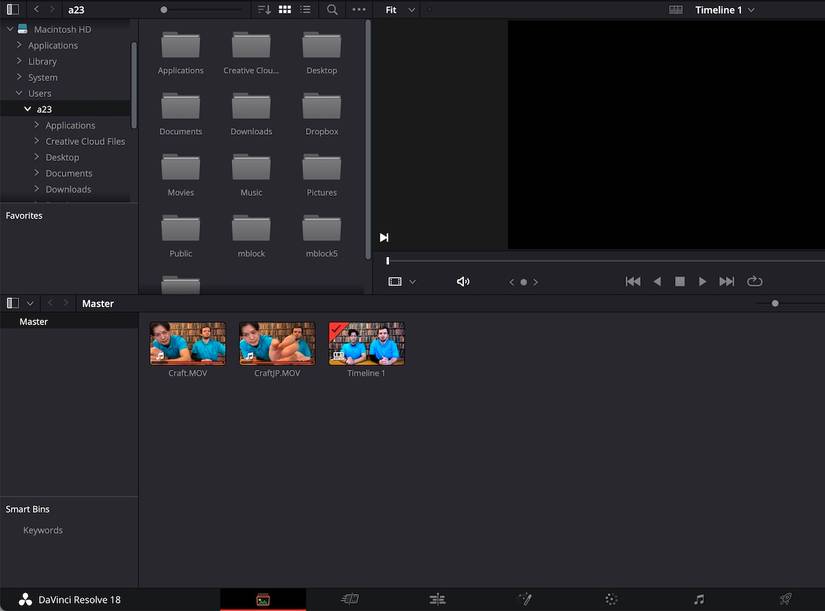The width and height of the screenshot is (825, 611).
Task: Expand the Documents folder in tree
Action: point(37,173)
